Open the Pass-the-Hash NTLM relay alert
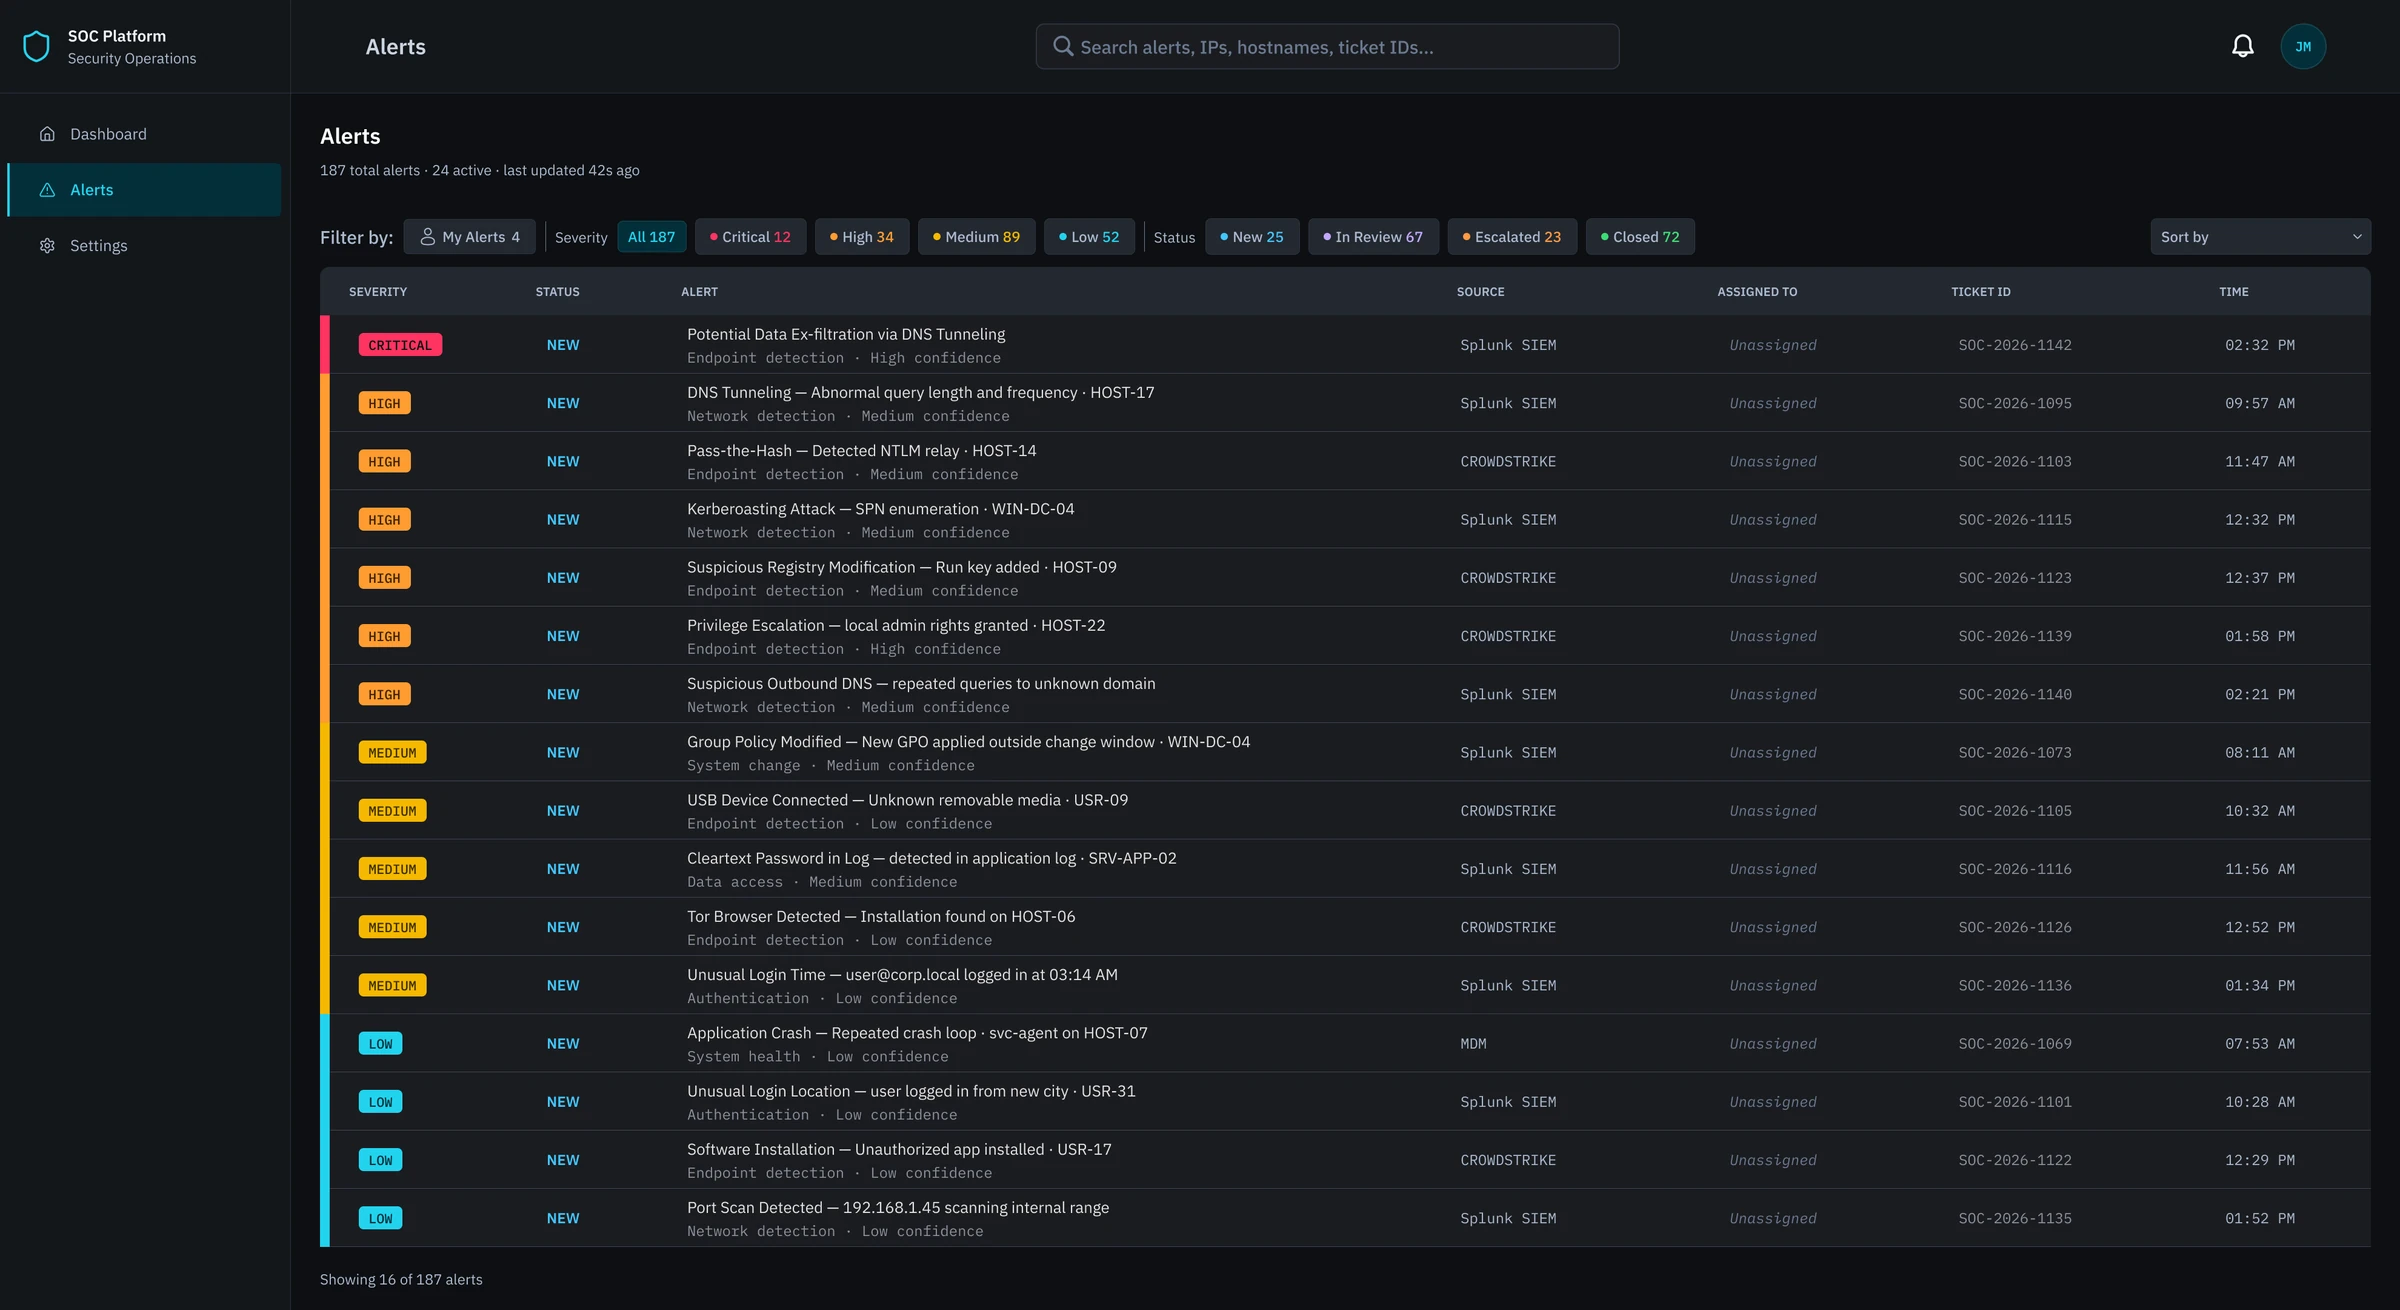Viewport: 2400px width, 1310px height. 1345,461
